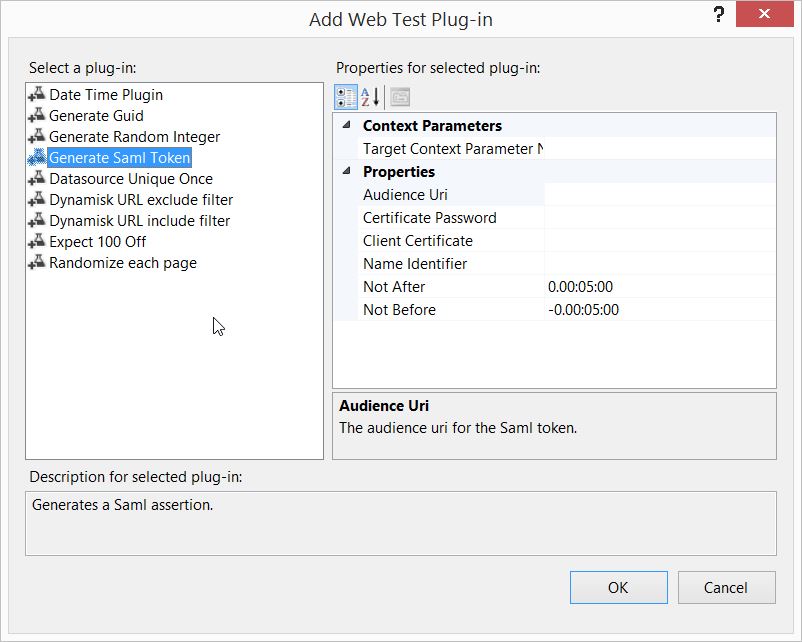The width and height of the screenshot is (802, 642).
Task: Edit the Not Before value -0.00:05:00
Action: pos(660,309)
